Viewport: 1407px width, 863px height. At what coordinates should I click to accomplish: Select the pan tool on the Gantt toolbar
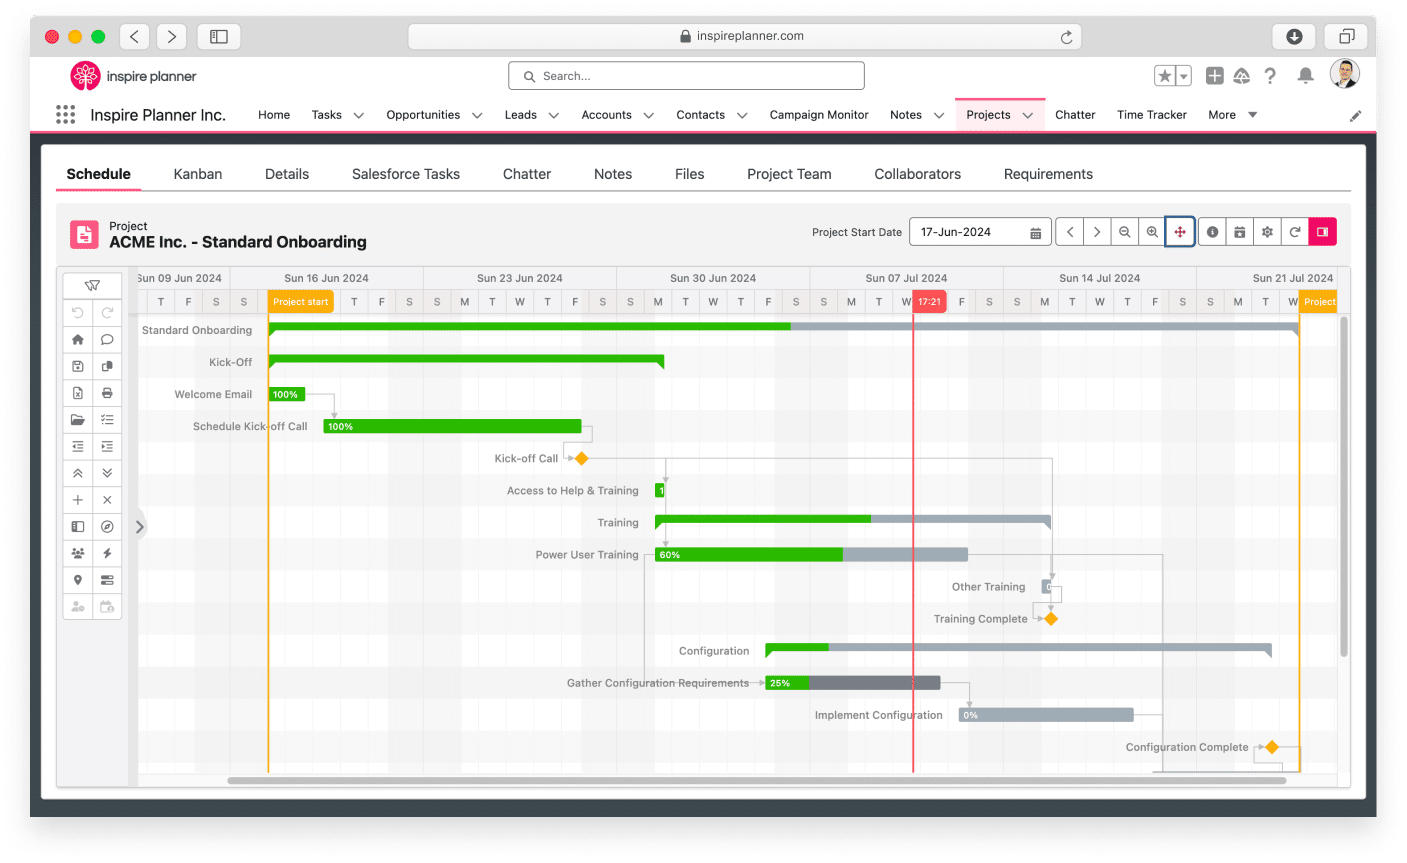(x=1180, y=231)
